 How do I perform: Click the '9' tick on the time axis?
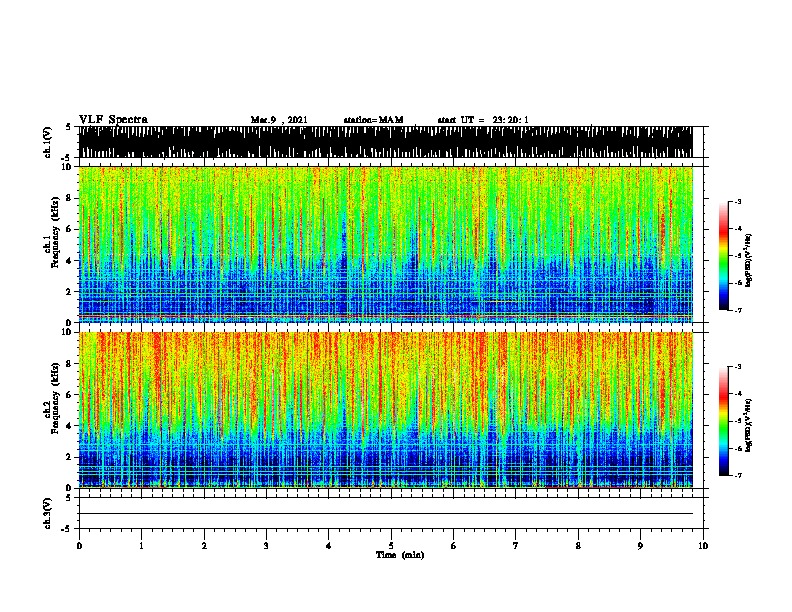tap(640, 546)
